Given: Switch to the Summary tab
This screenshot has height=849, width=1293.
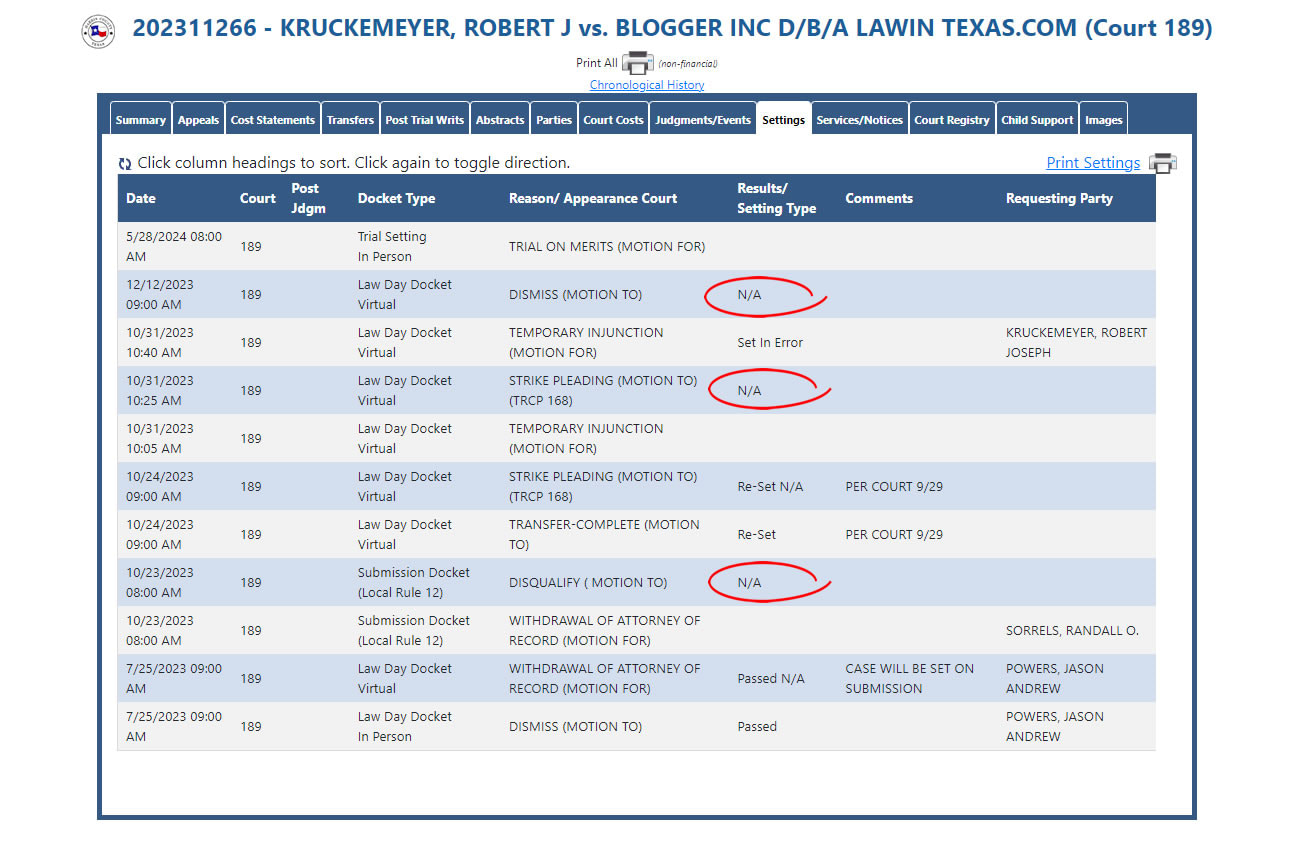Looking at the screenshot, I should click(140, 119).
